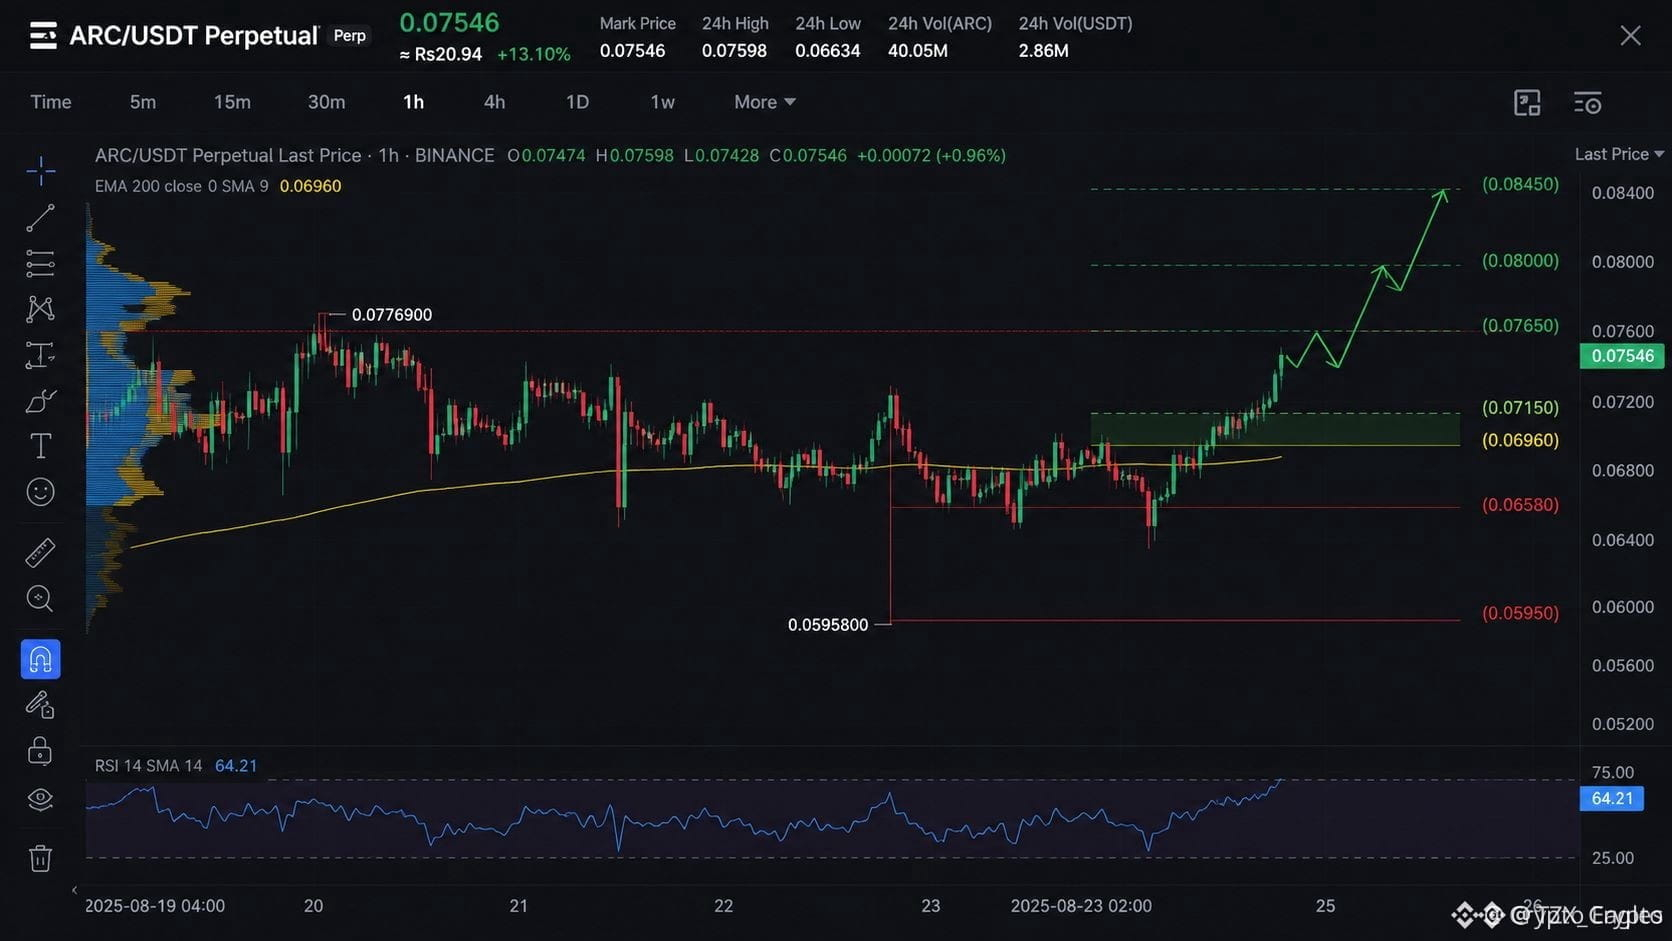Lock all drawing tools
Viewport: 1672px width, 941px height.
tap(41, 751)
